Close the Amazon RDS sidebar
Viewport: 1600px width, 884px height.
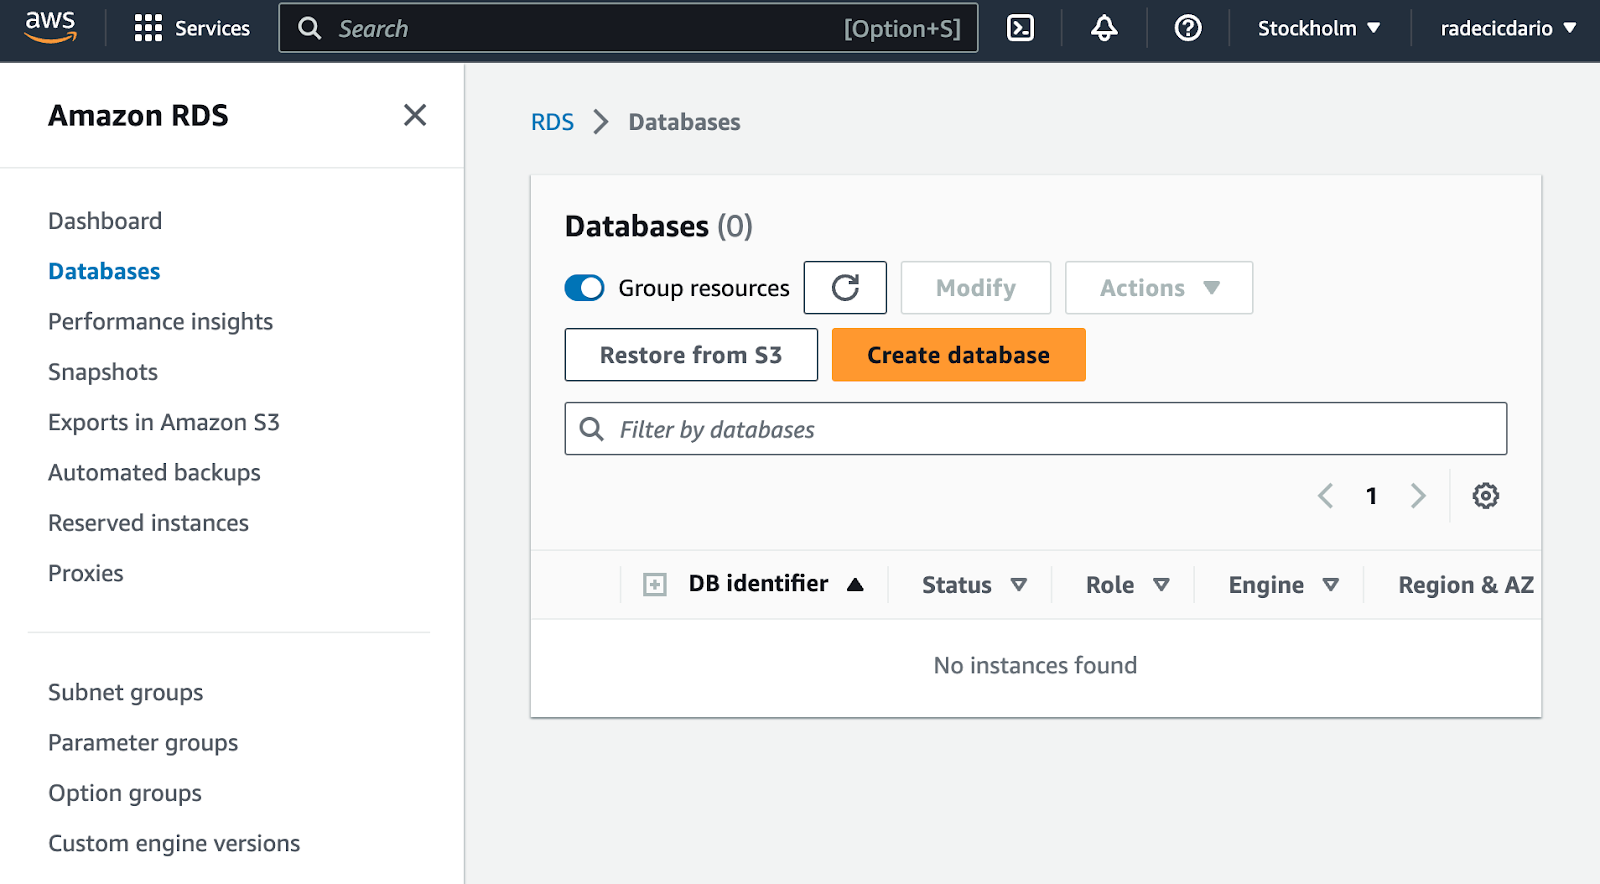pos(415,115)
